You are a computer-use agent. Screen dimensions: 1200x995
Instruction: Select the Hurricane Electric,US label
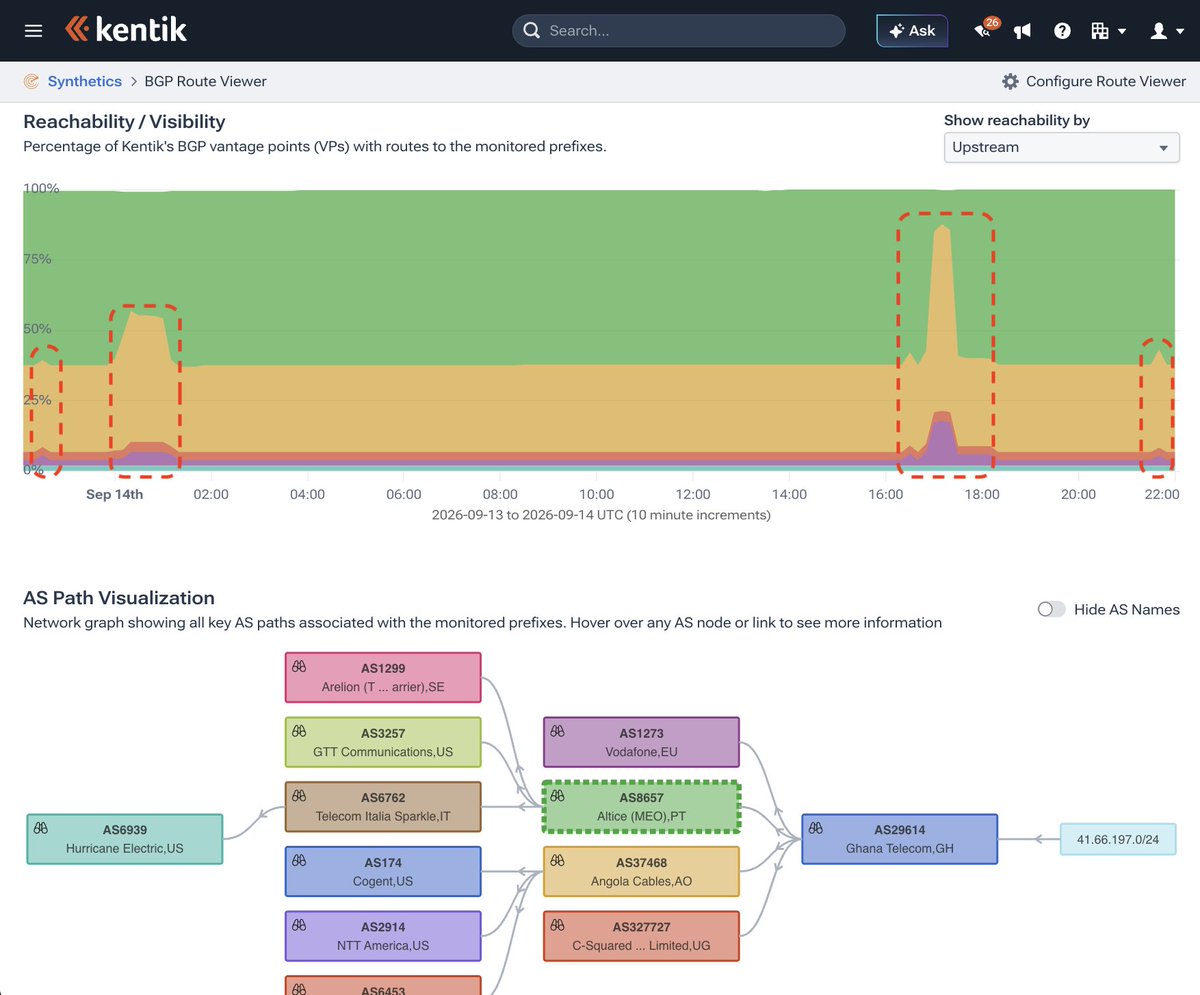point(125,848)
